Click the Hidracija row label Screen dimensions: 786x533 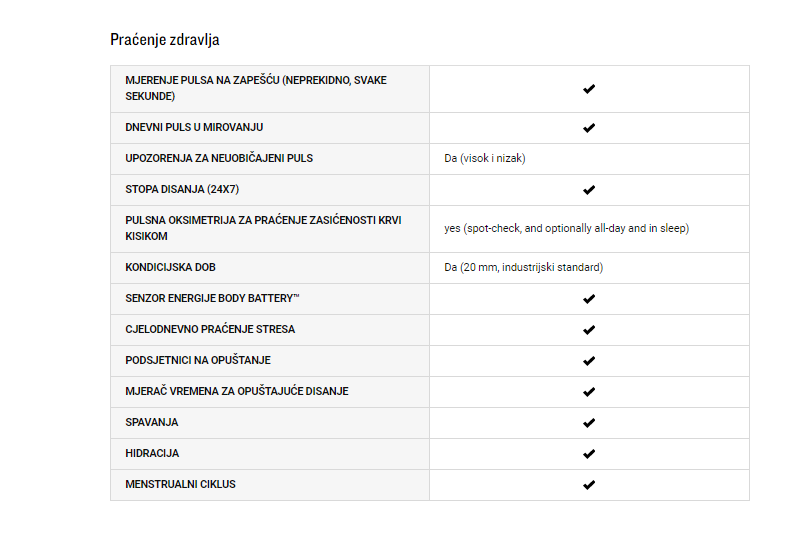click(x=152, y=453)
